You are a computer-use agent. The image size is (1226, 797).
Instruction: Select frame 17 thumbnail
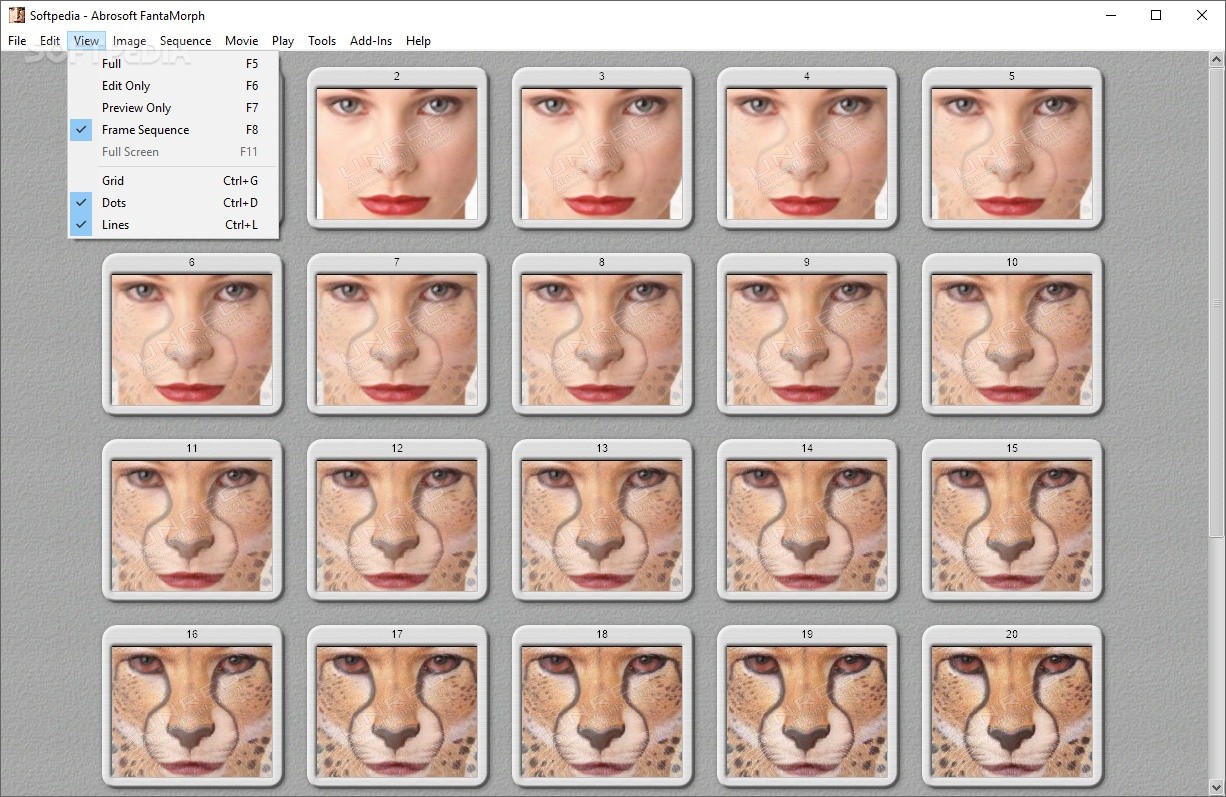click(397, 706)
